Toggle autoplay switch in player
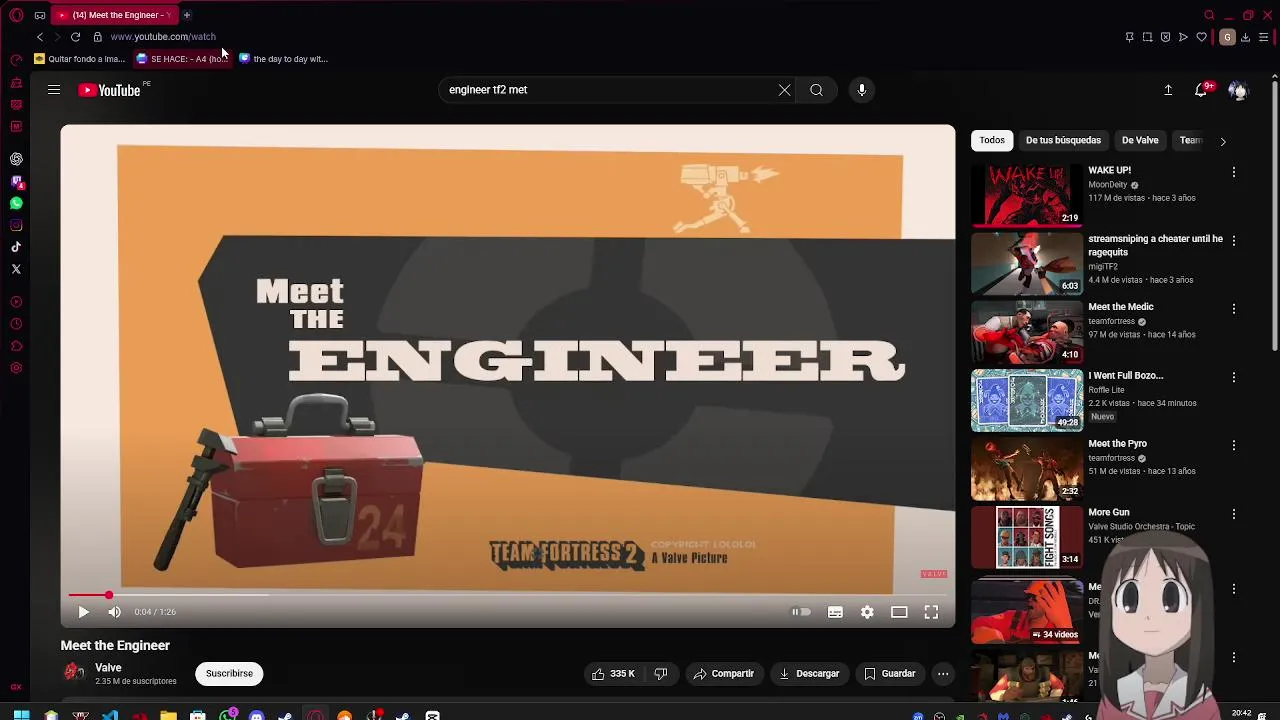The width and height of the screenshot is (1280, 720). (801, 612)
